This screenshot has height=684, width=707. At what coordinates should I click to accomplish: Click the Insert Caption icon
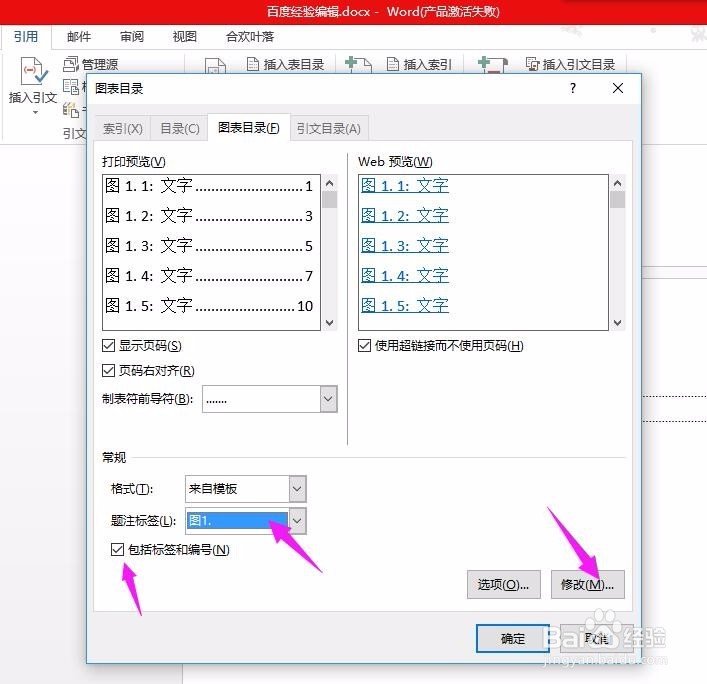(x=216, y=65)
